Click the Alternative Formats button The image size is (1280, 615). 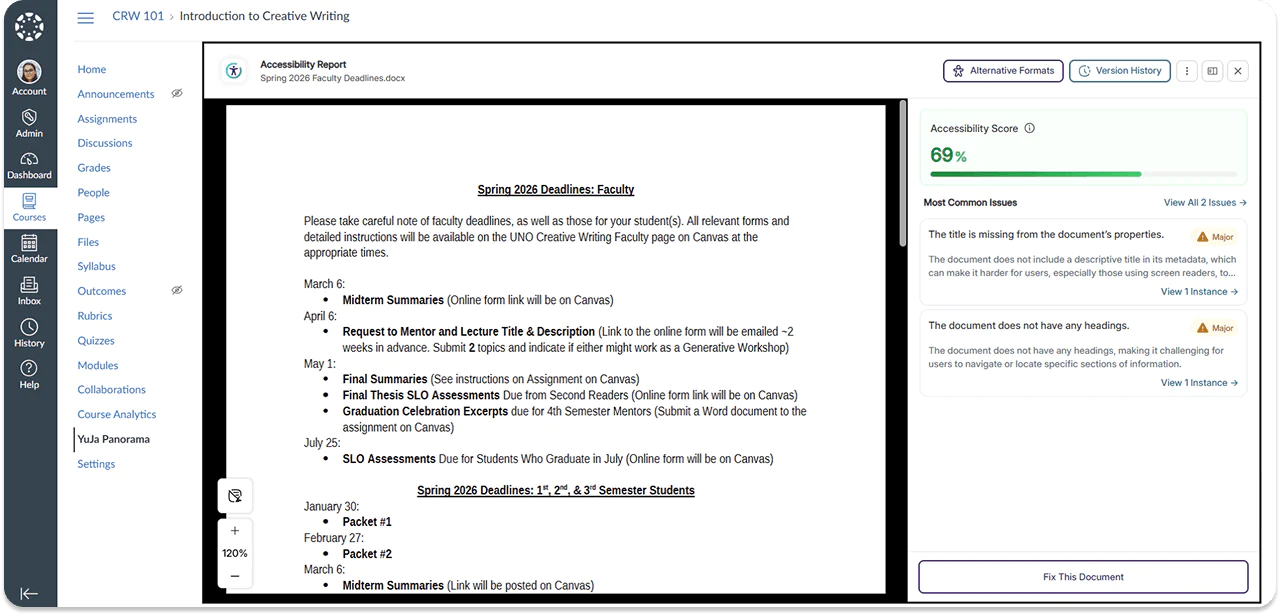(x=1003, y=71)
